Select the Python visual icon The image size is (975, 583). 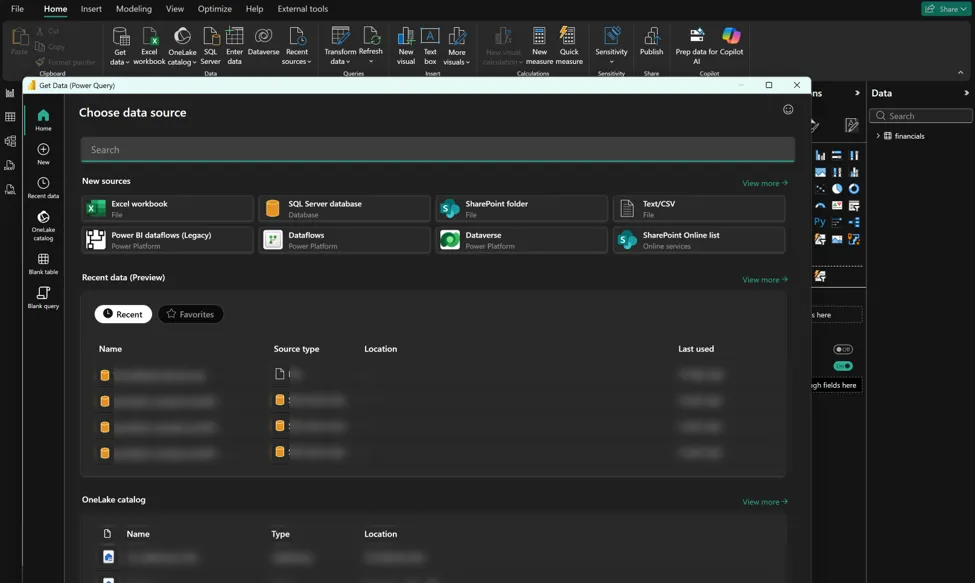(820, 222)
